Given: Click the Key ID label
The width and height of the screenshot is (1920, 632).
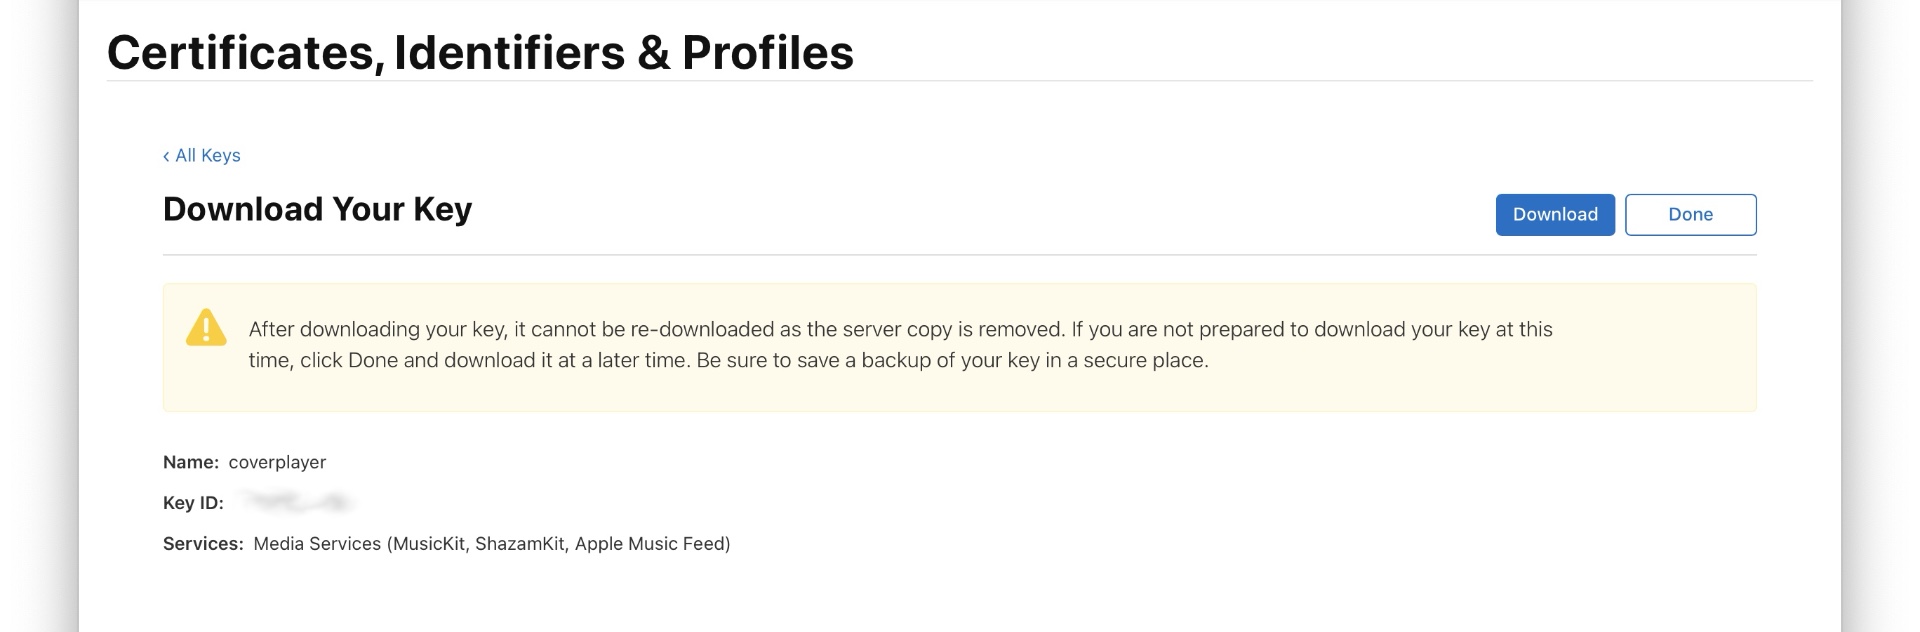Looking at the screenshot, I should [x=193, y=503].
